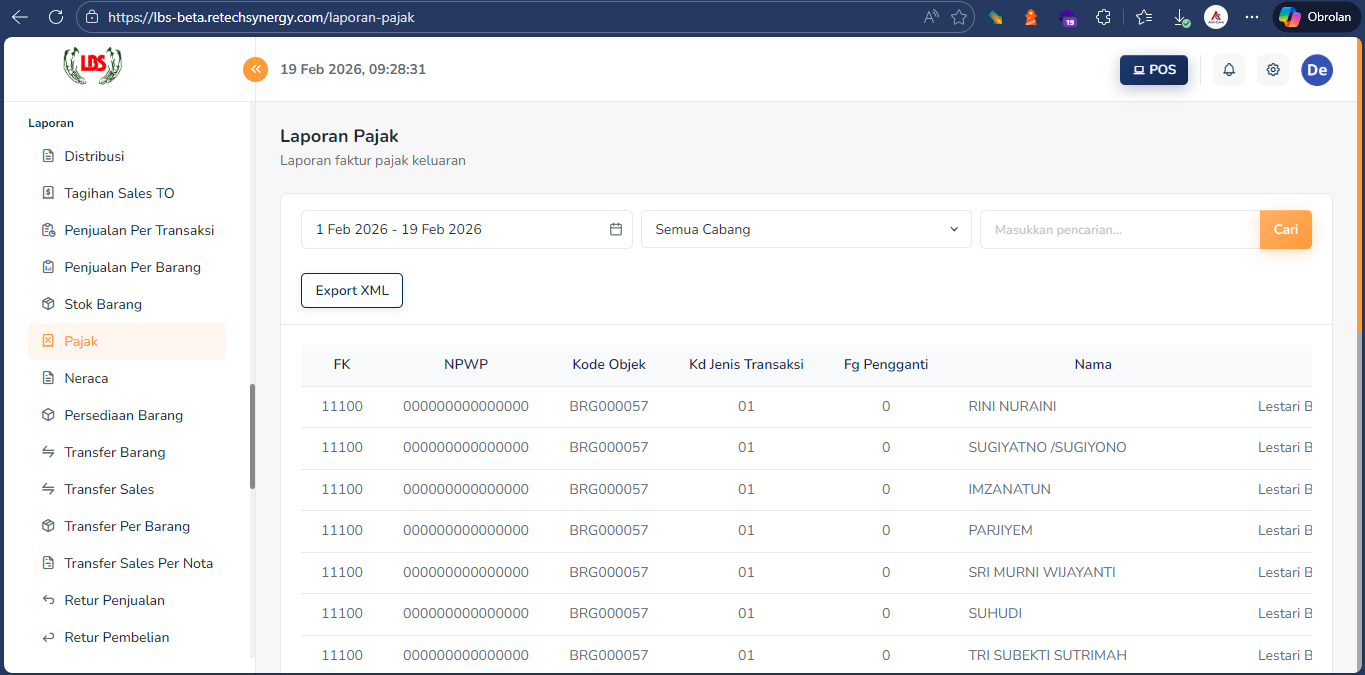Bookmark the page with the star icon

[959, 17]
